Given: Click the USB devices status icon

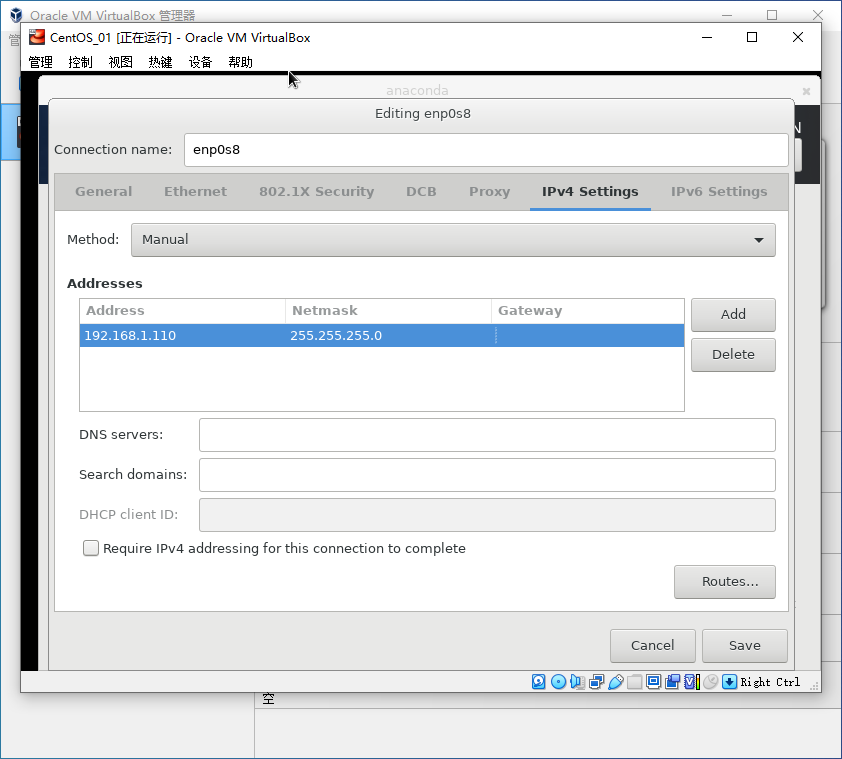Looking at the screenshot, I should 616,682.
